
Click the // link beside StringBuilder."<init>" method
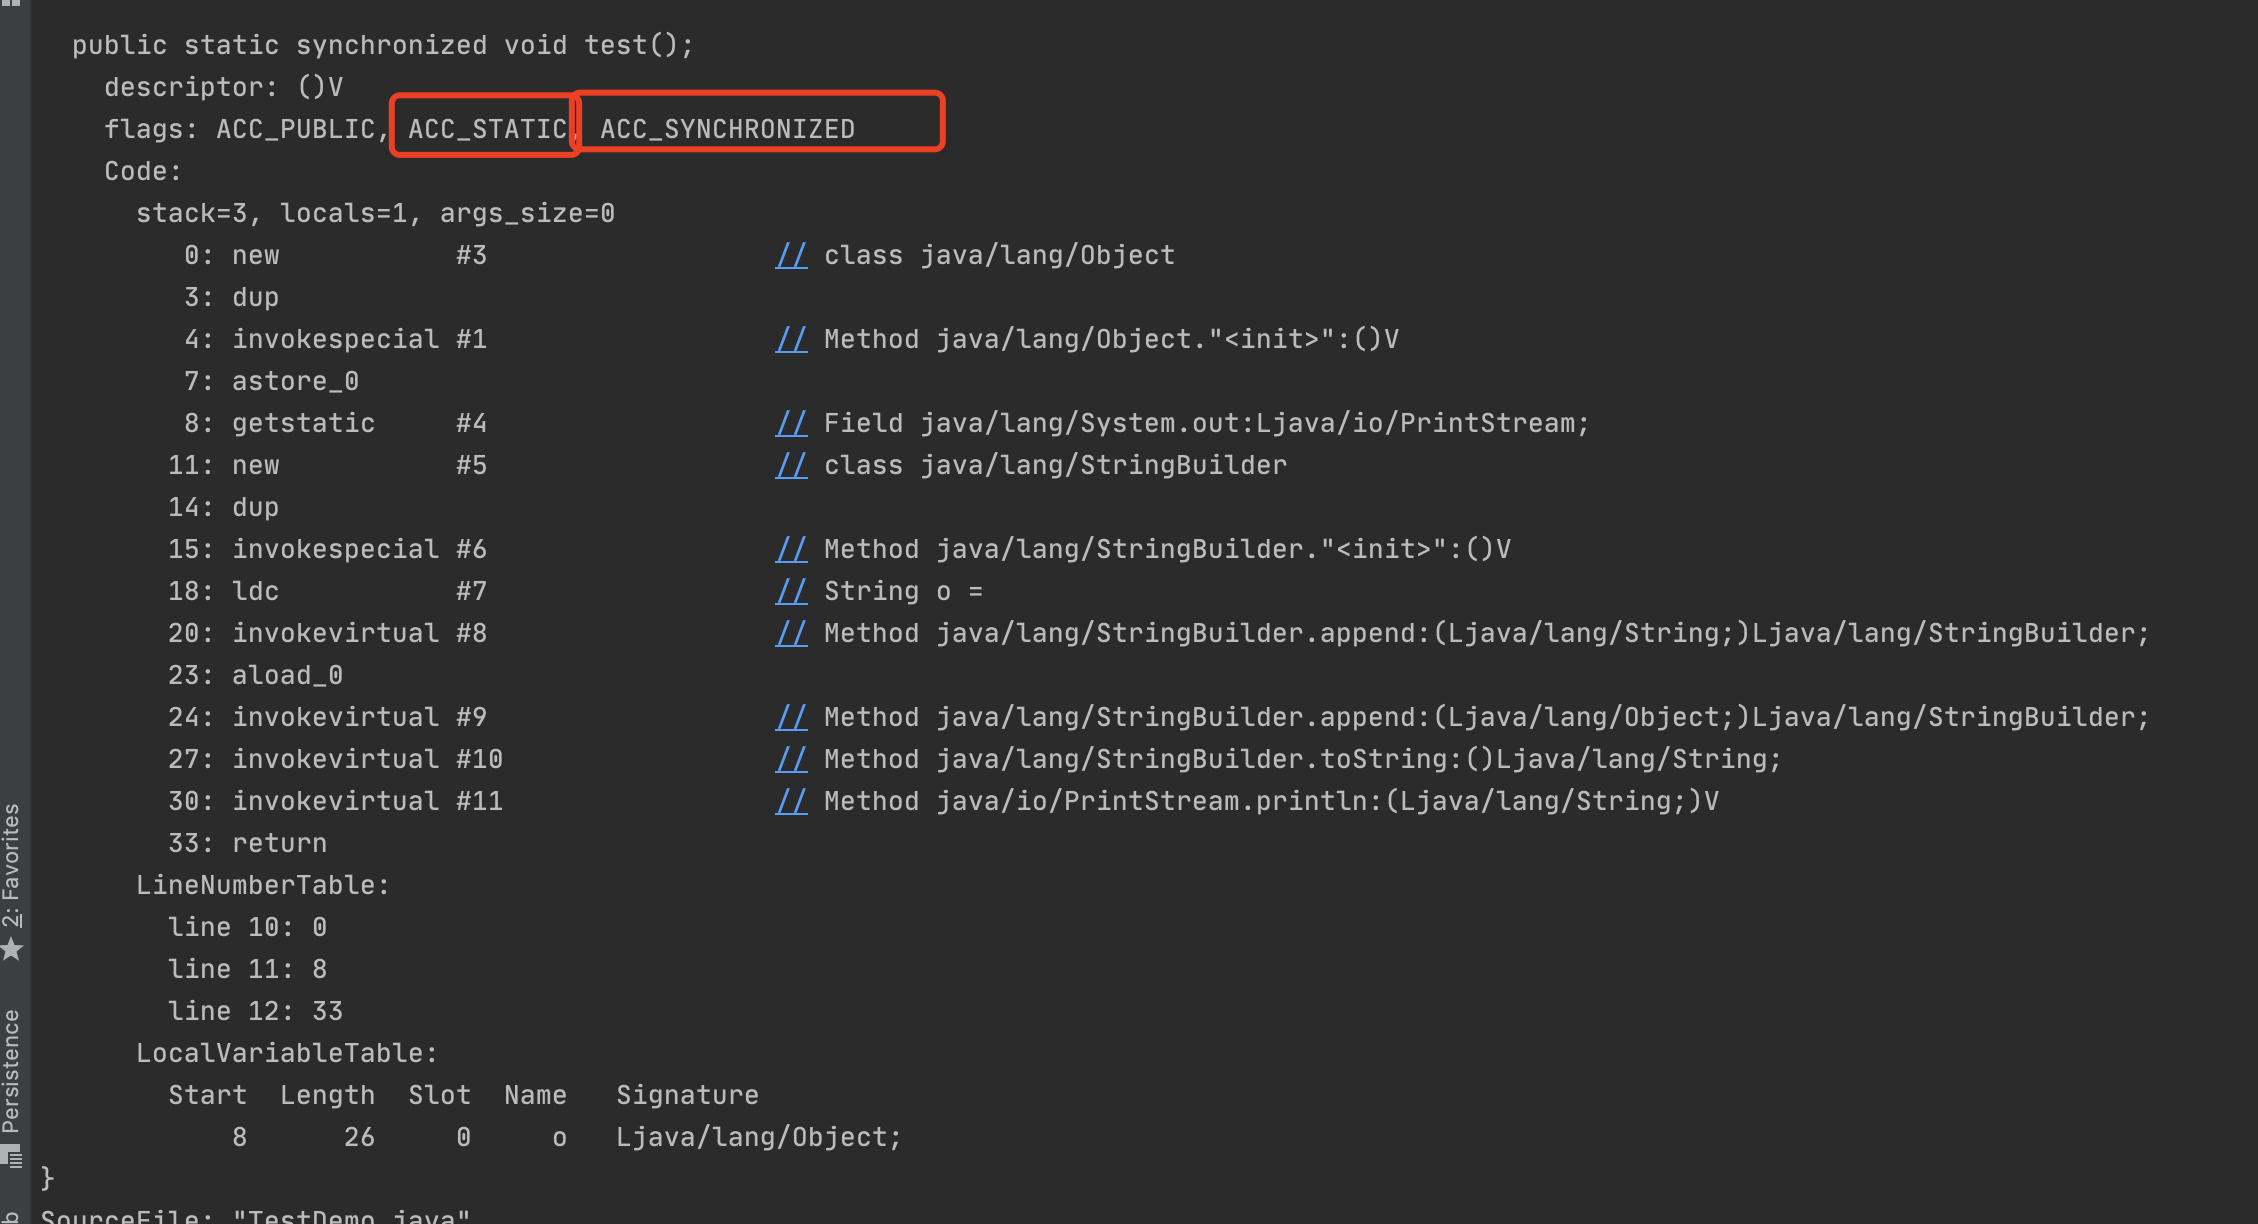[791, 550]
